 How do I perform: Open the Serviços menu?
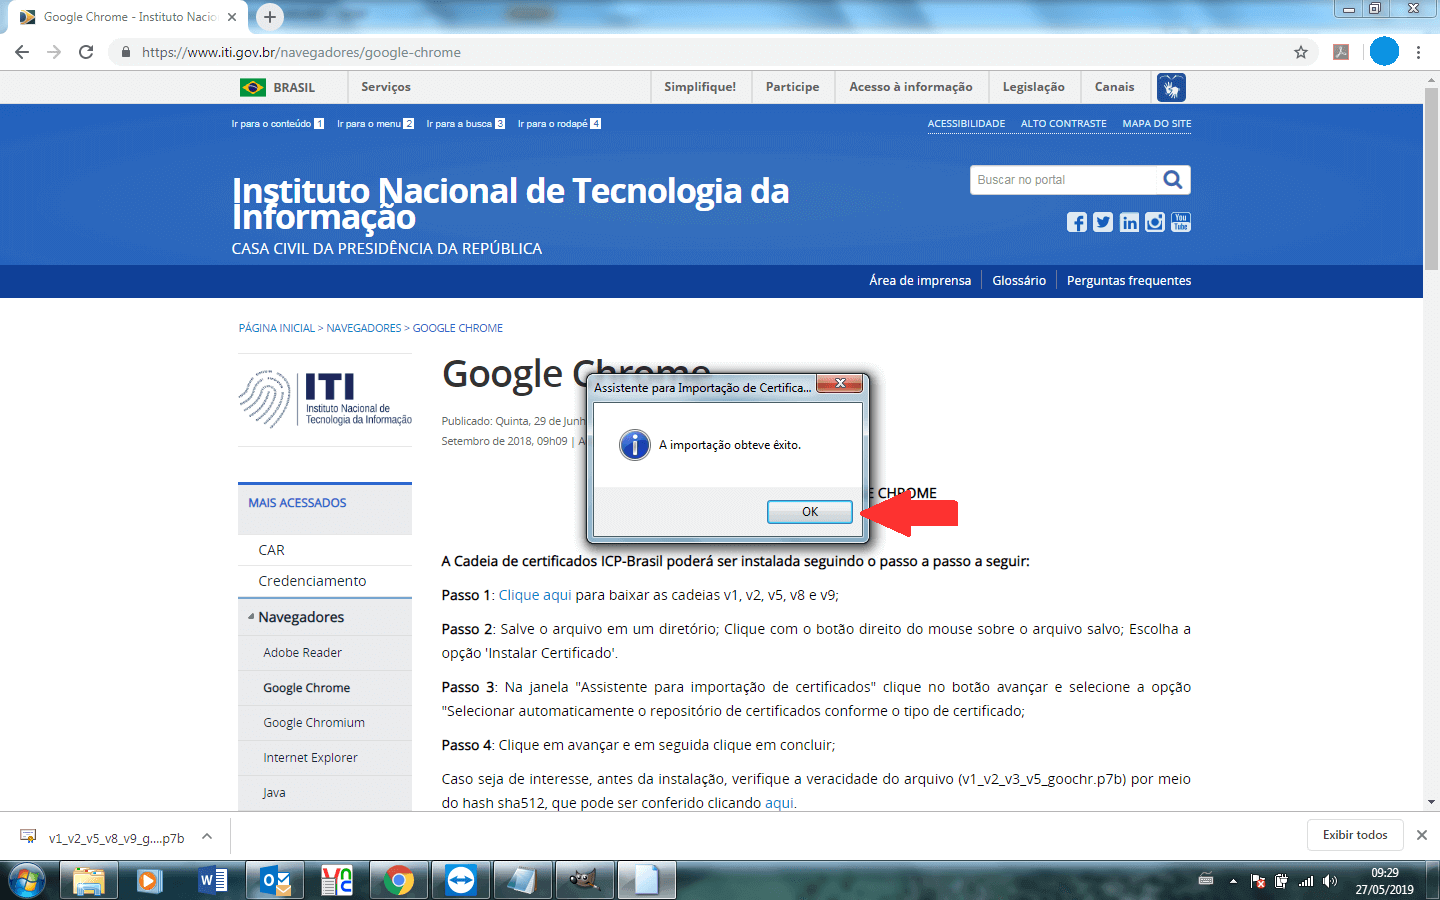tap(386, 87)
